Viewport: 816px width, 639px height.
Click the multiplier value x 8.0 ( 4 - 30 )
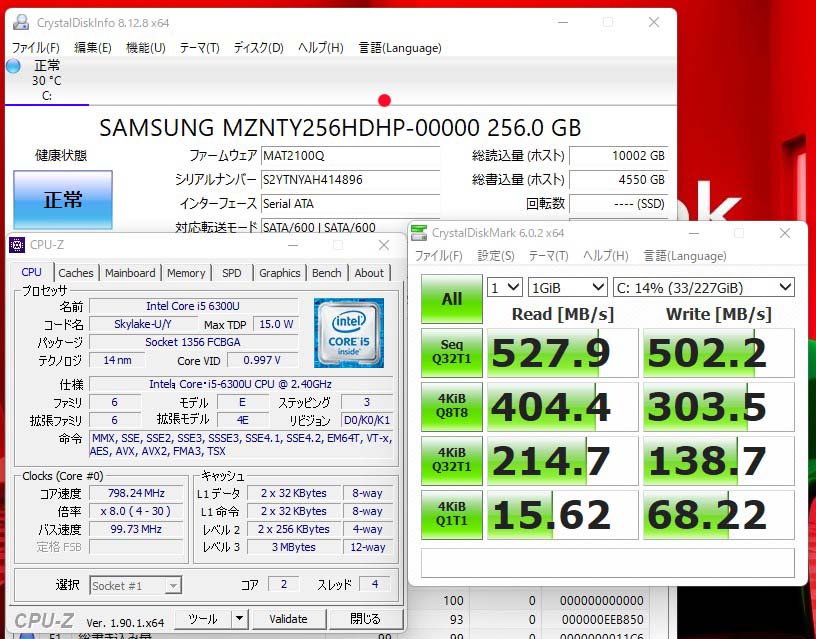pyautogui.click(x=136, y=511)
